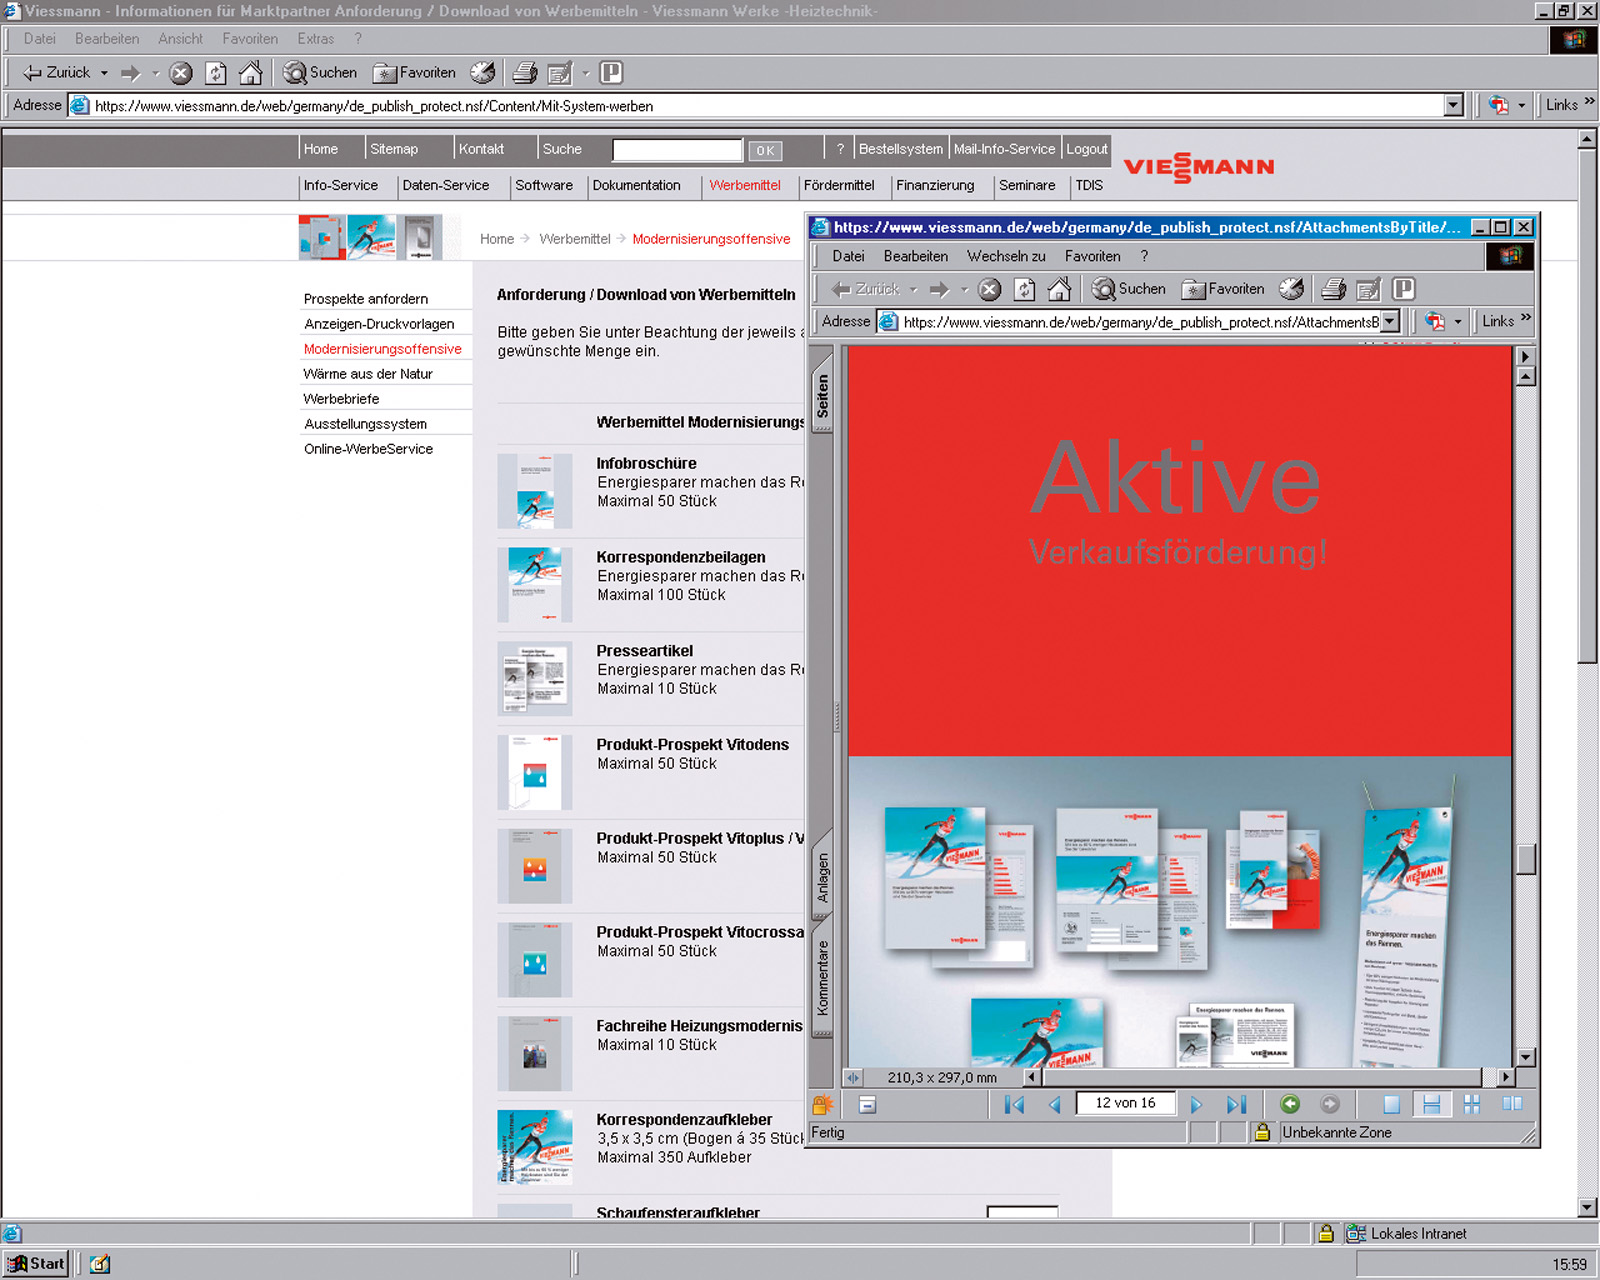1600x1280 pixels.
Task: Click the Print icon in the popup toolbar
Action: [x=1334, y=290]
